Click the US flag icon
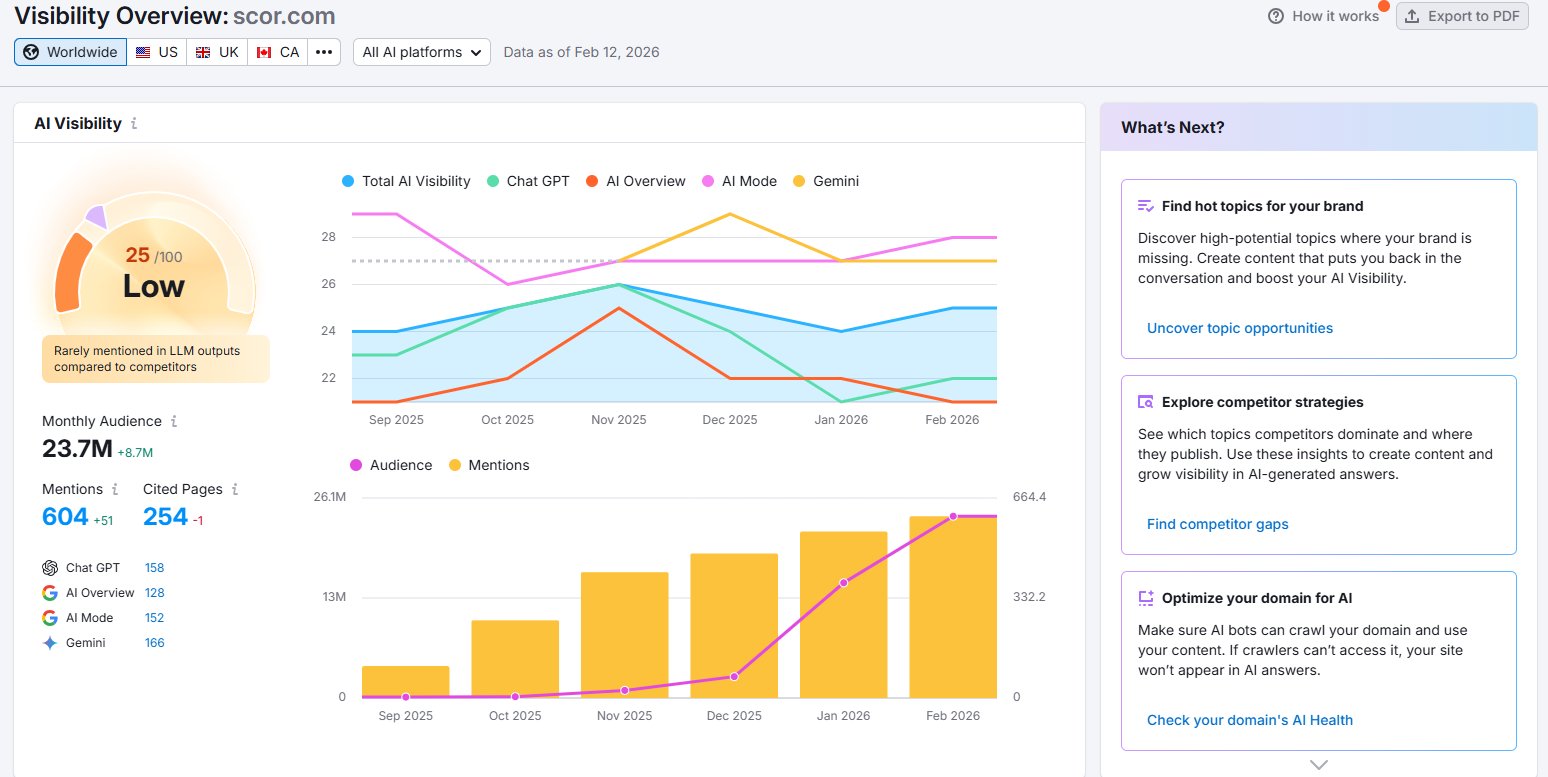The image size is (1548, 777). (x=144, y=52)
